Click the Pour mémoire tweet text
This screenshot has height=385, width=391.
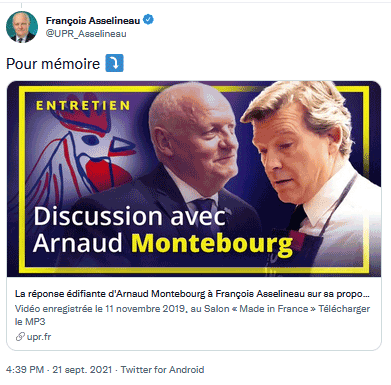53,64
